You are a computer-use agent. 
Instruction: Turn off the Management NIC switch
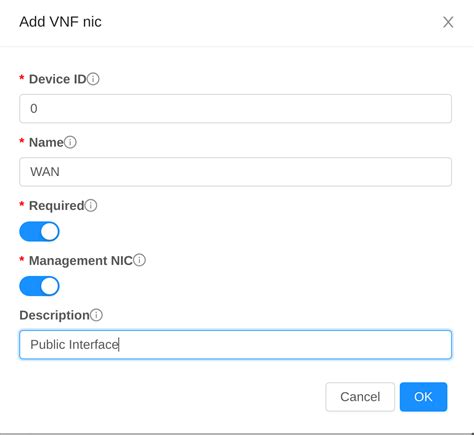39,286
